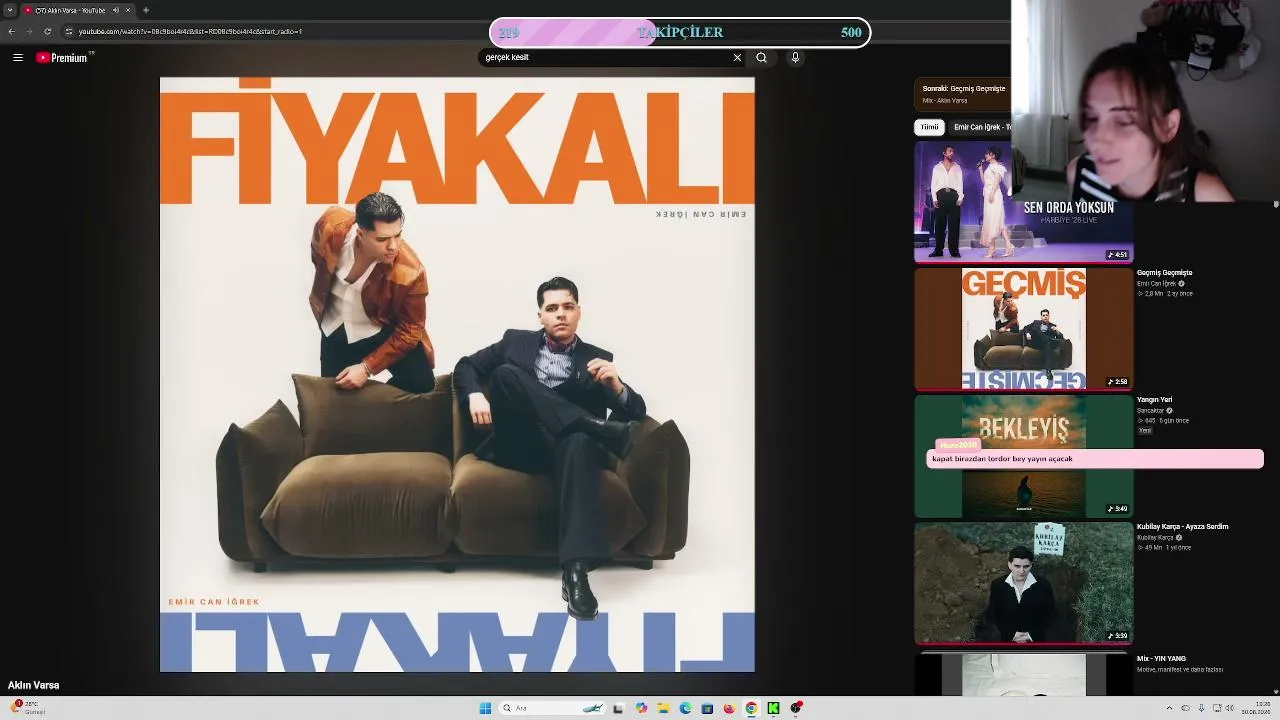Screen dimensions: 1280x720
Task: Click the Fiyakalı album art video player
Action: pyautogui.click(x=457, y=375)
